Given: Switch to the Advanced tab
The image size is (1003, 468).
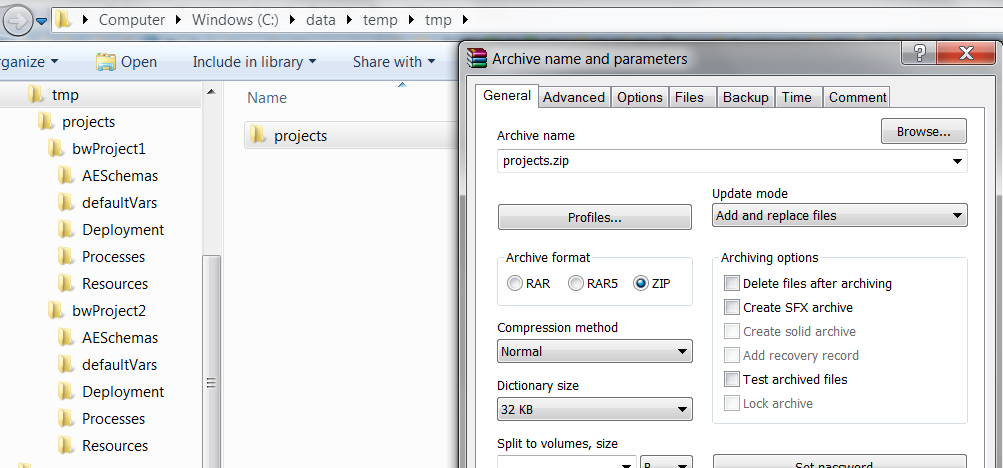Looking at the screenshot, I should click(x=574, y=97).
